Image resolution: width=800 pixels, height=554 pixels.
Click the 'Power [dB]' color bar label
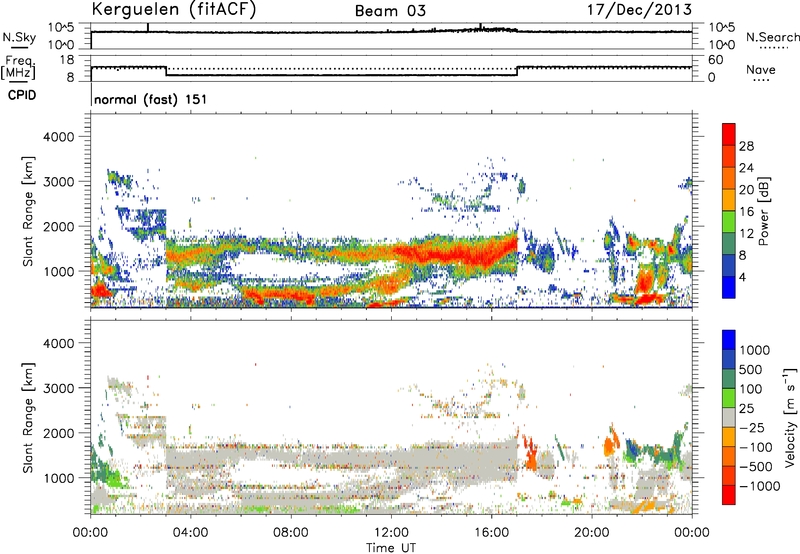point(764,211)
